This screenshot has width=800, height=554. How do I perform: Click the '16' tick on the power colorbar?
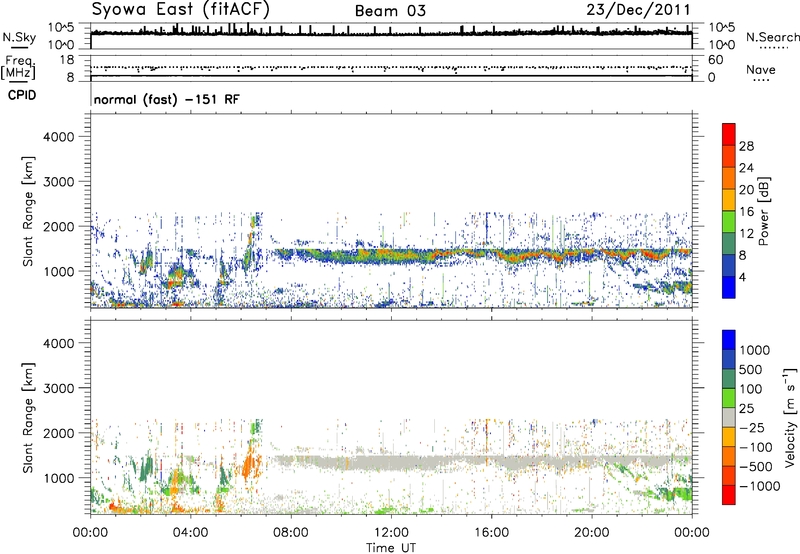(x=746, y=212)
